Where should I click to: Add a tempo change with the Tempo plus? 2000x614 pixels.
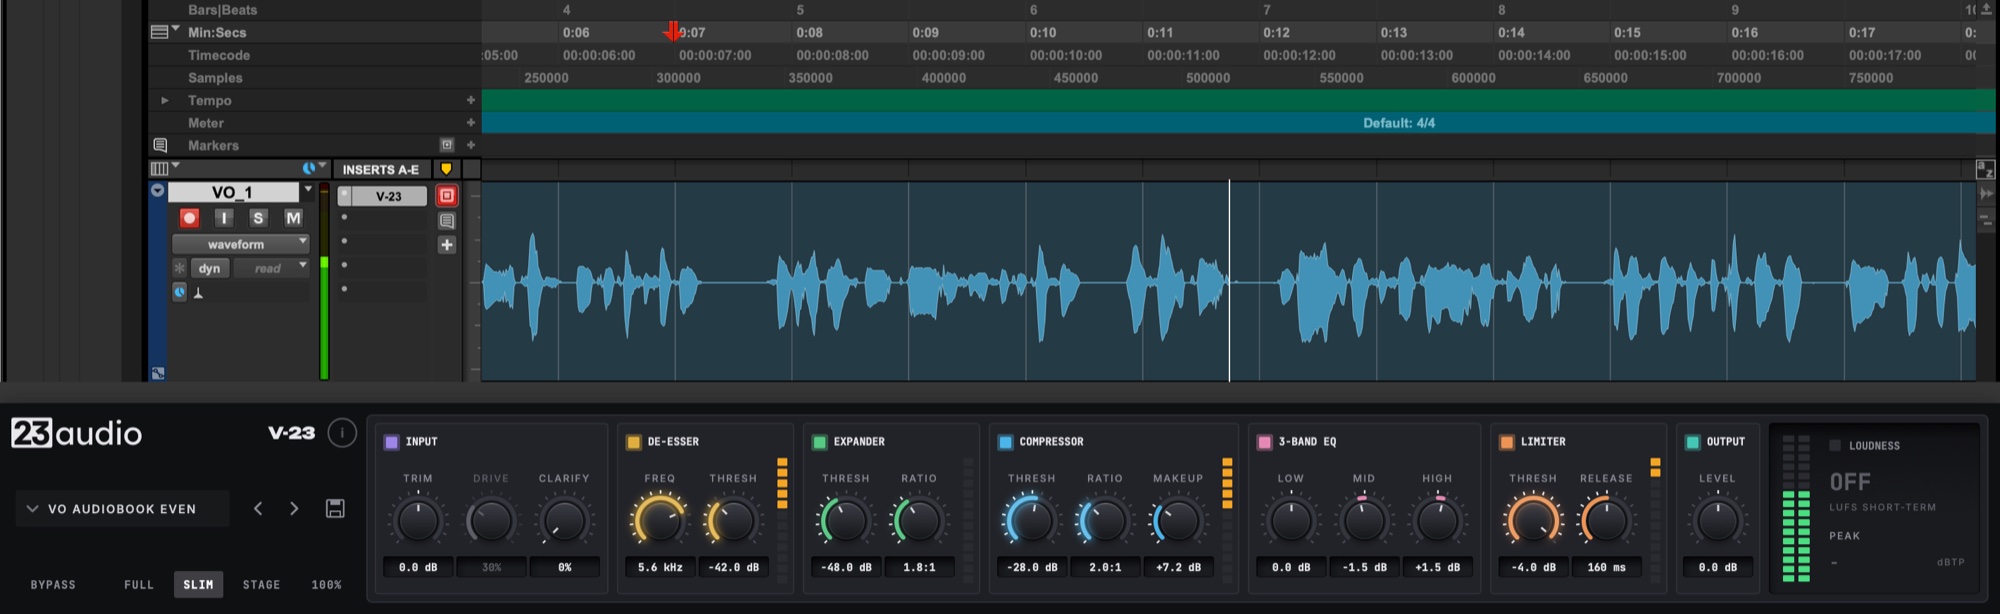470,100
